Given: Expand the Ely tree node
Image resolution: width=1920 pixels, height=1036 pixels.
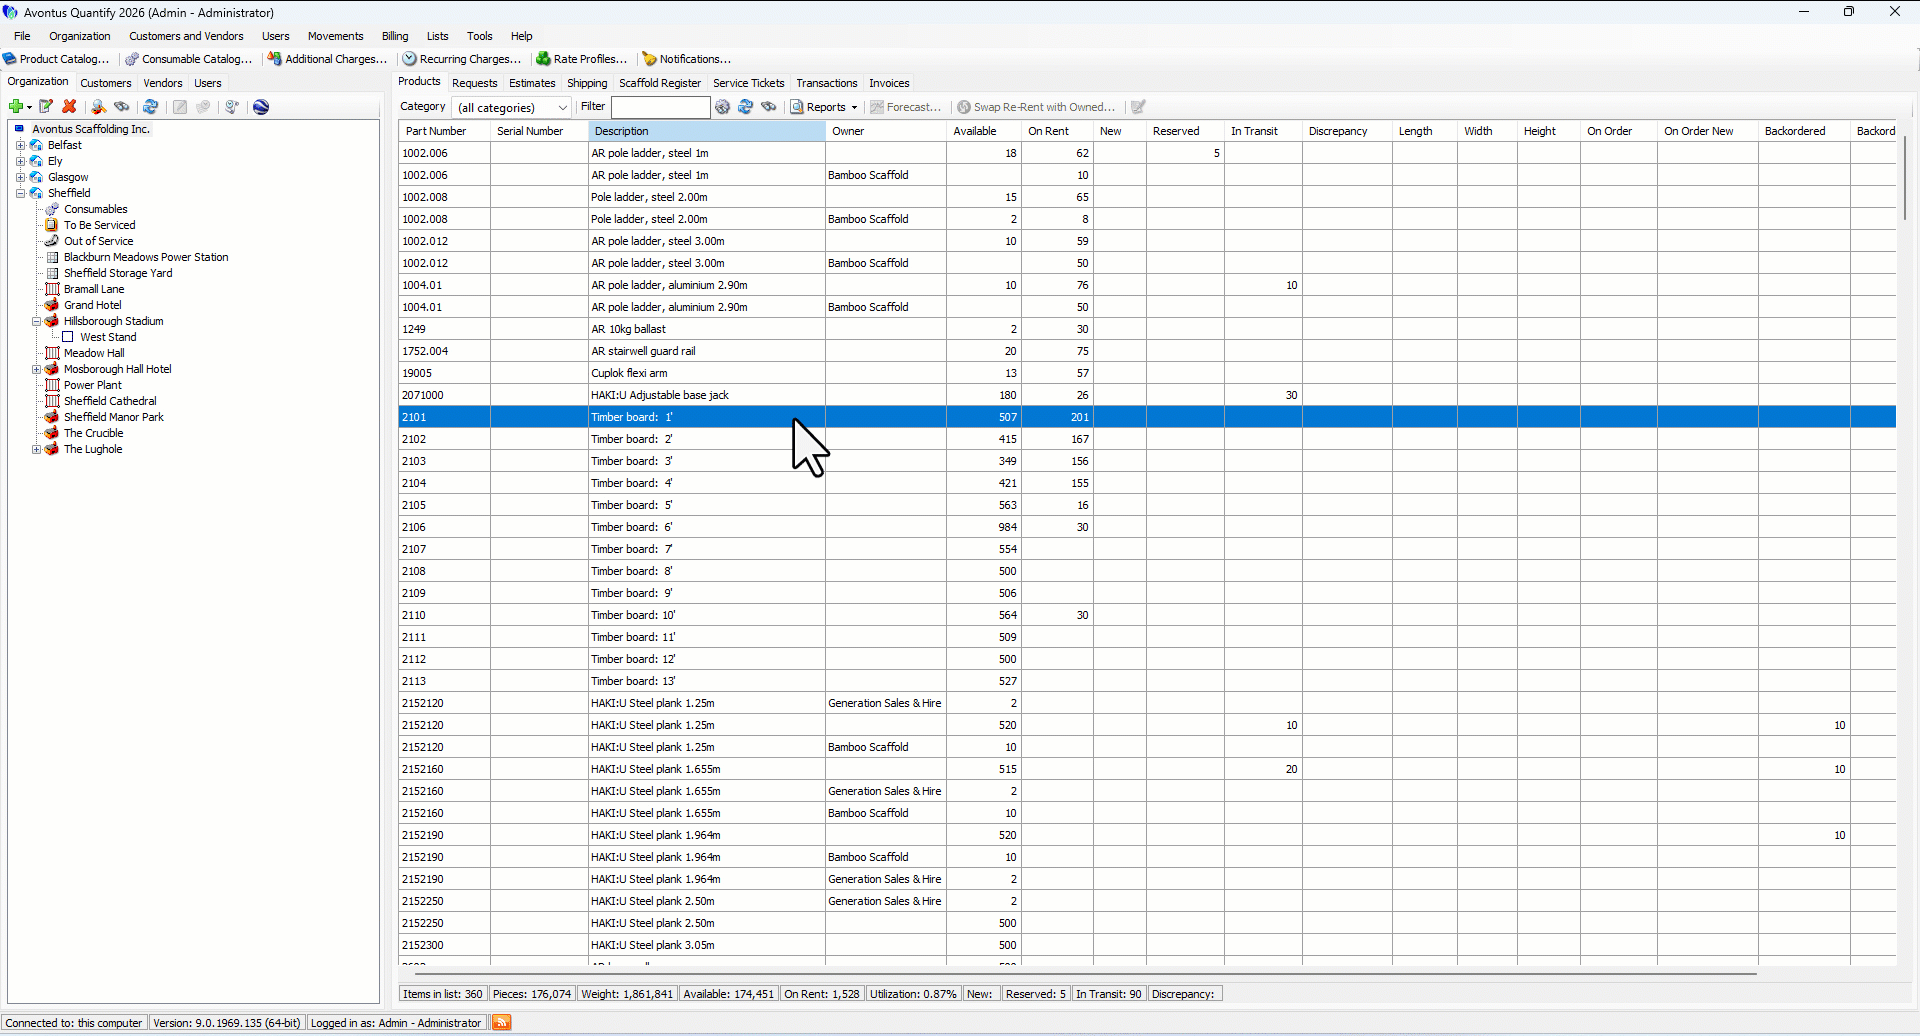Looking at the screenshot, I should pos(20,161).
